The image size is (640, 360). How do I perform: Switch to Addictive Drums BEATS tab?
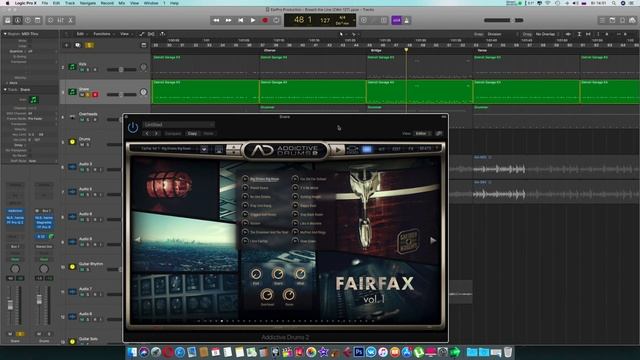pyautogui.click(x=425, y=149)
